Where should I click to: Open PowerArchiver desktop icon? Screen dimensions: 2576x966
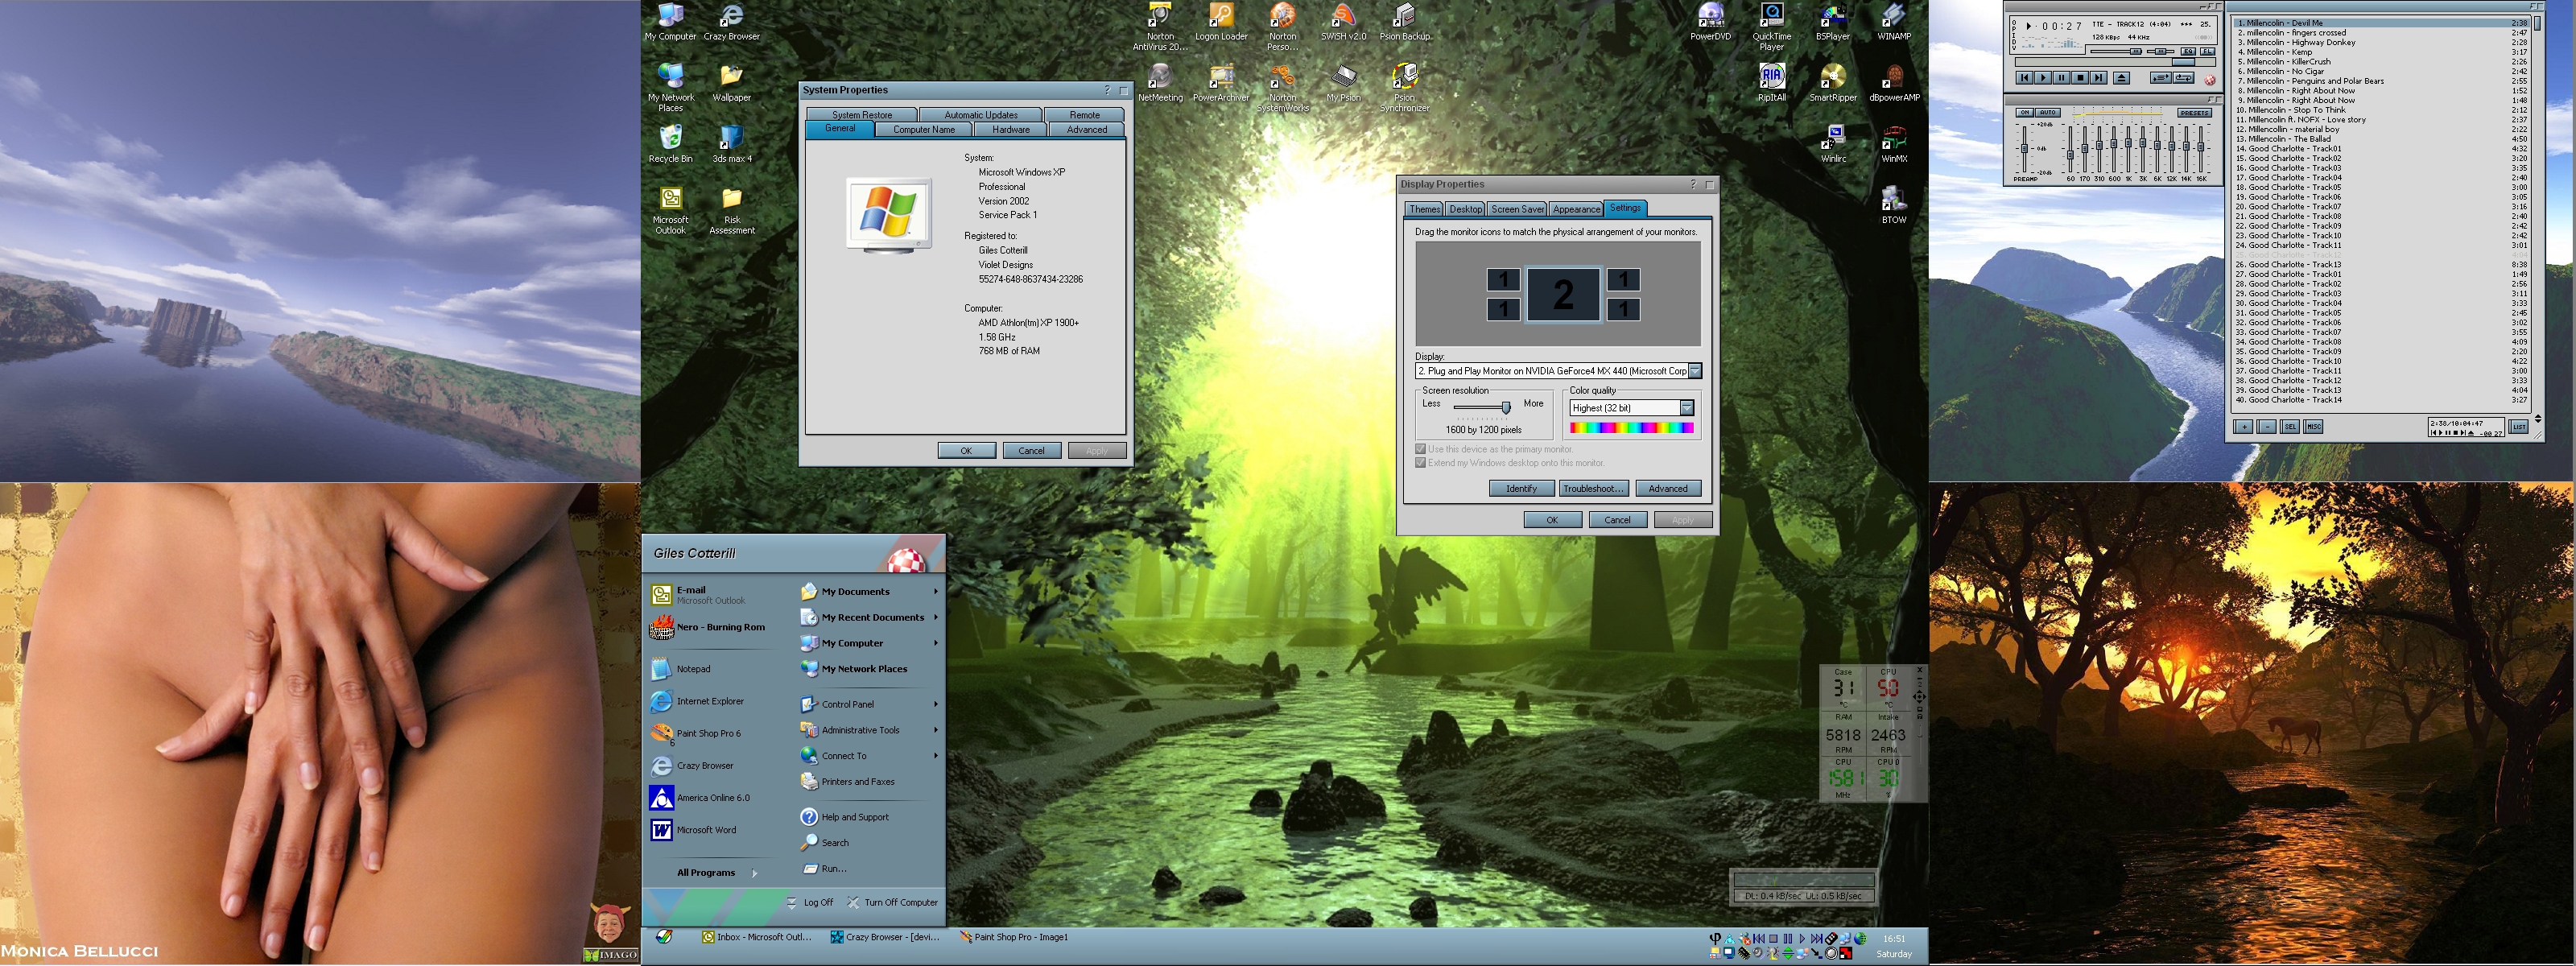[1221, 83]
